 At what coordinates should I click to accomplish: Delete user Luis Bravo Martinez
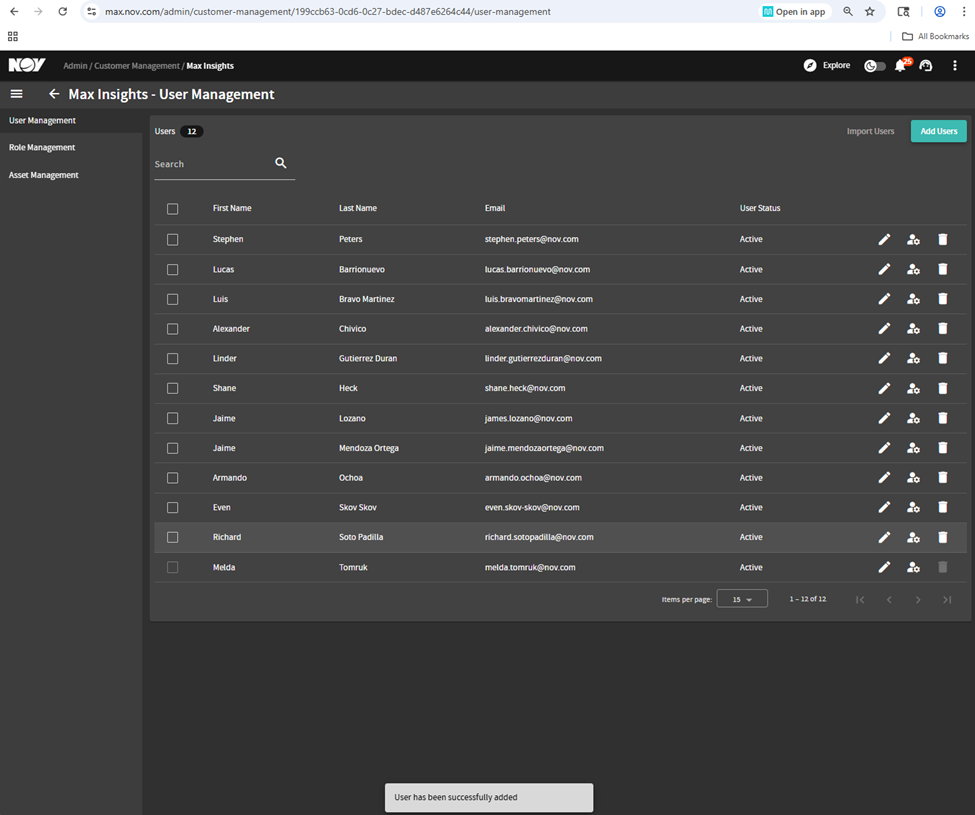[x=943, y=299]
